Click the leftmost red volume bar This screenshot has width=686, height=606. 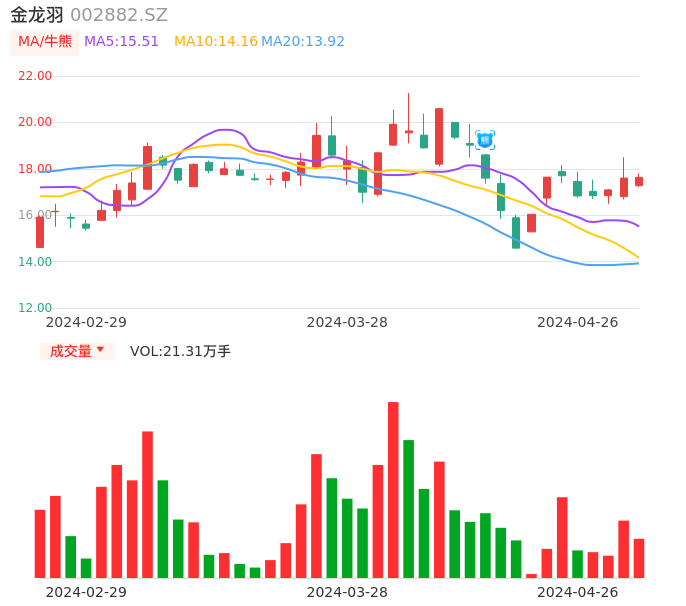[40, 543]
